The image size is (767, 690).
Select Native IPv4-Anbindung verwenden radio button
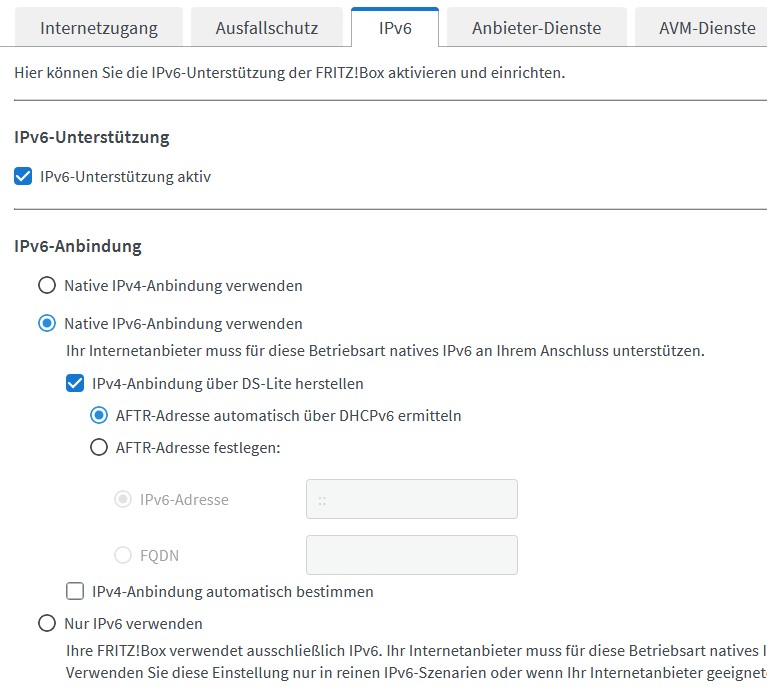tap(47, 286)
